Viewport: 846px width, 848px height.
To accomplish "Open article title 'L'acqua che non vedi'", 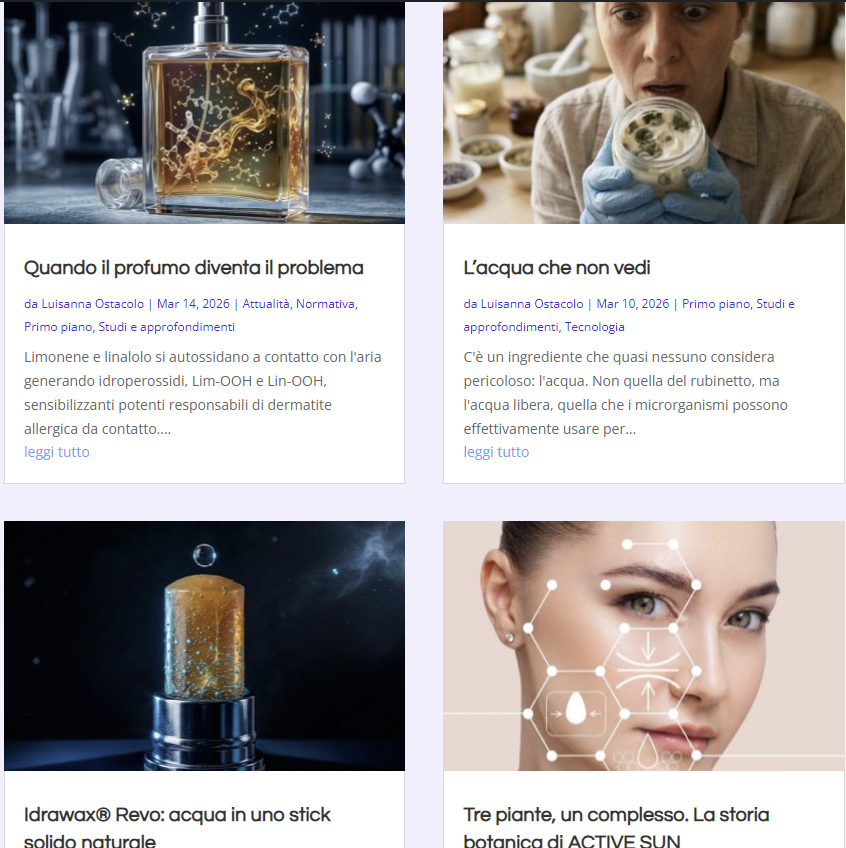I will (x=557, y=268).
